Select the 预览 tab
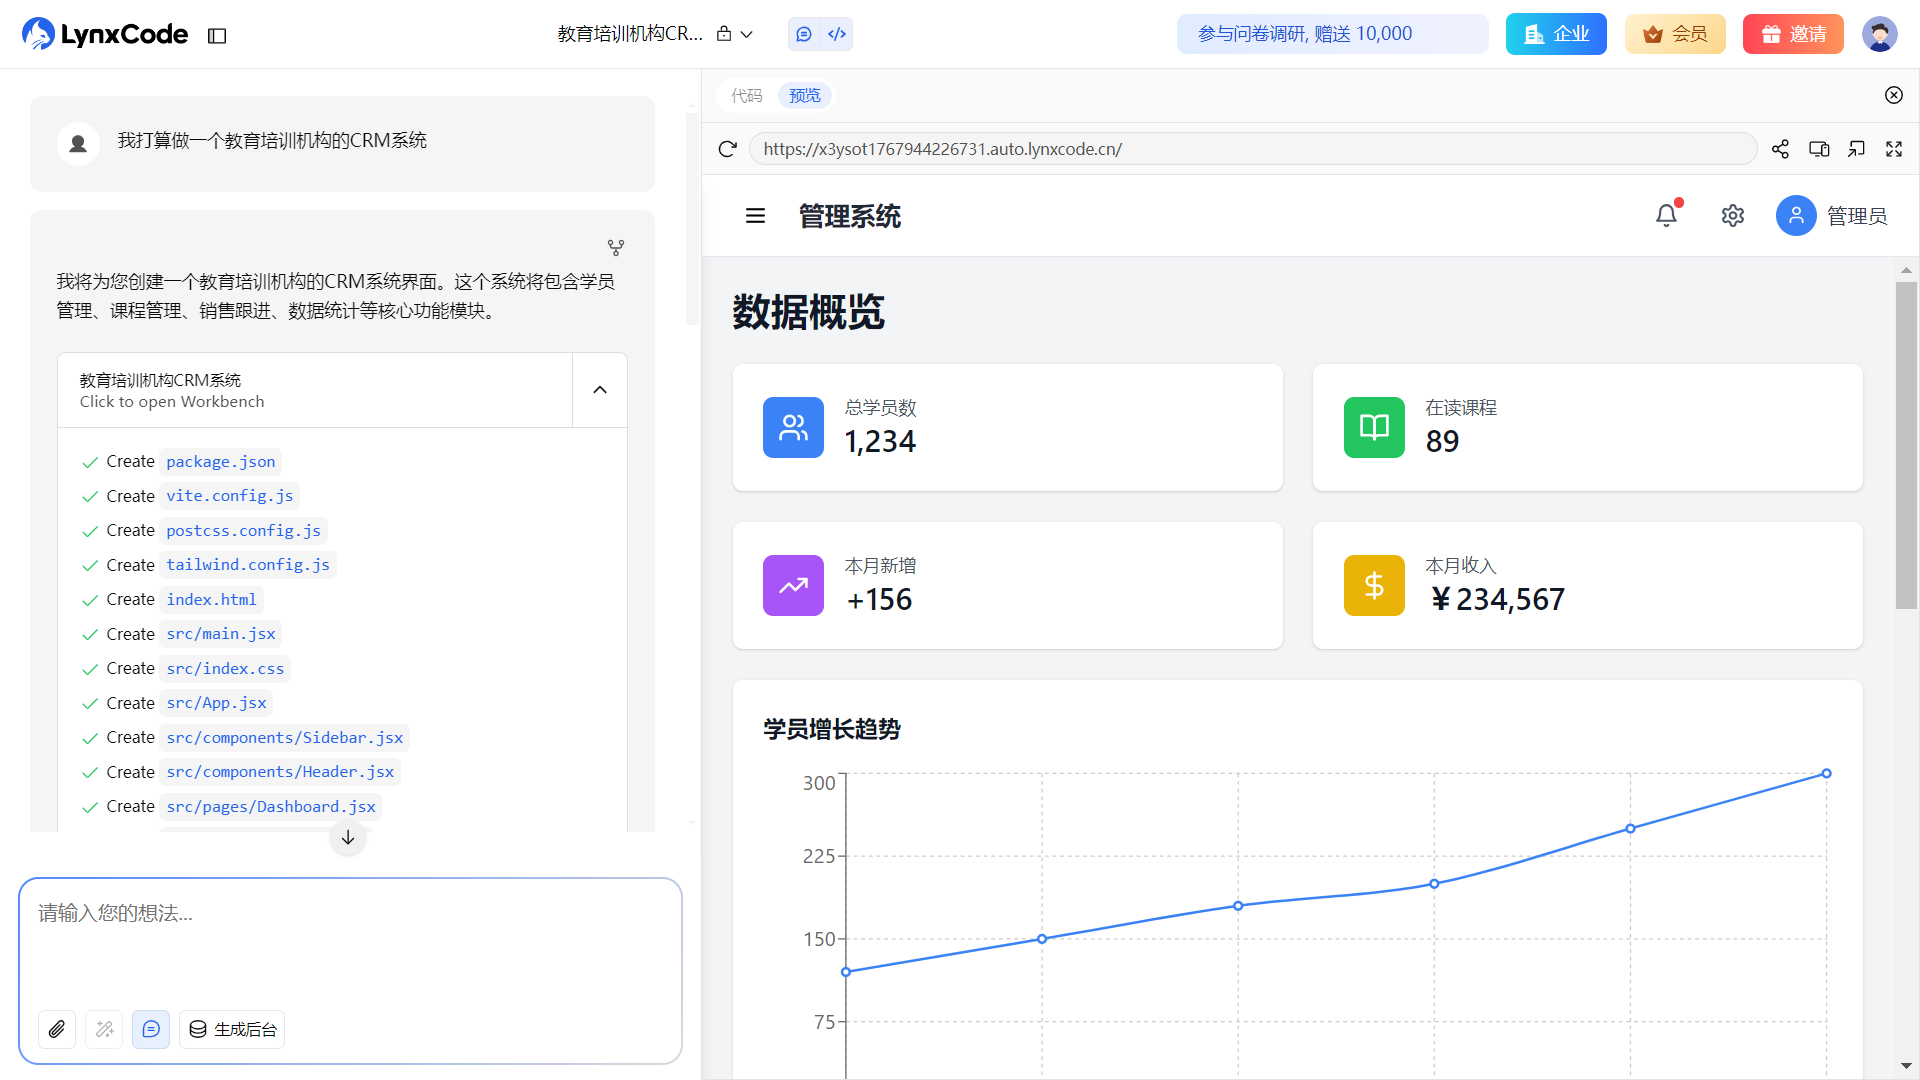This screenshot has height=1080, width=1920. point(805,95)
